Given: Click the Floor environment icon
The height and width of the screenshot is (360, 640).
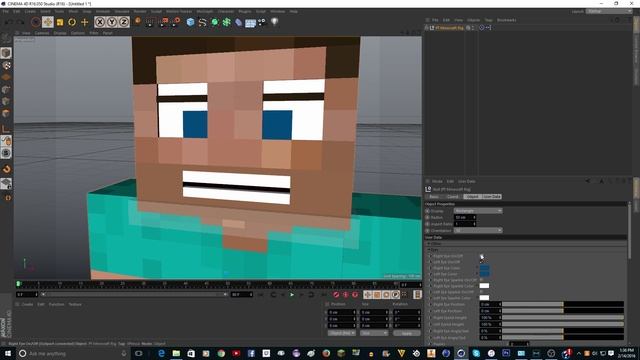Looking at the screenshot, I should 250,22.
